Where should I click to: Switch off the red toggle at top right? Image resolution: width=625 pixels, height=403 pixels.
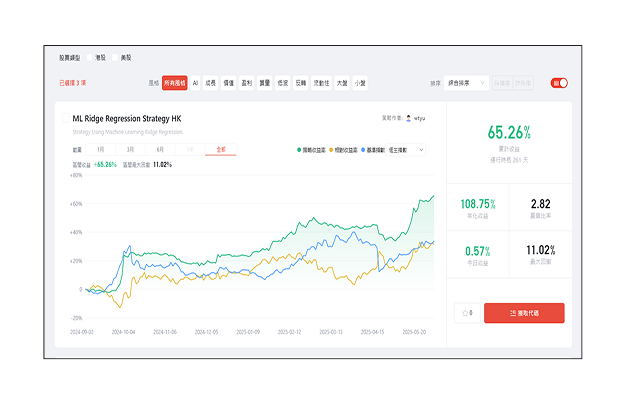click(560, 83)
